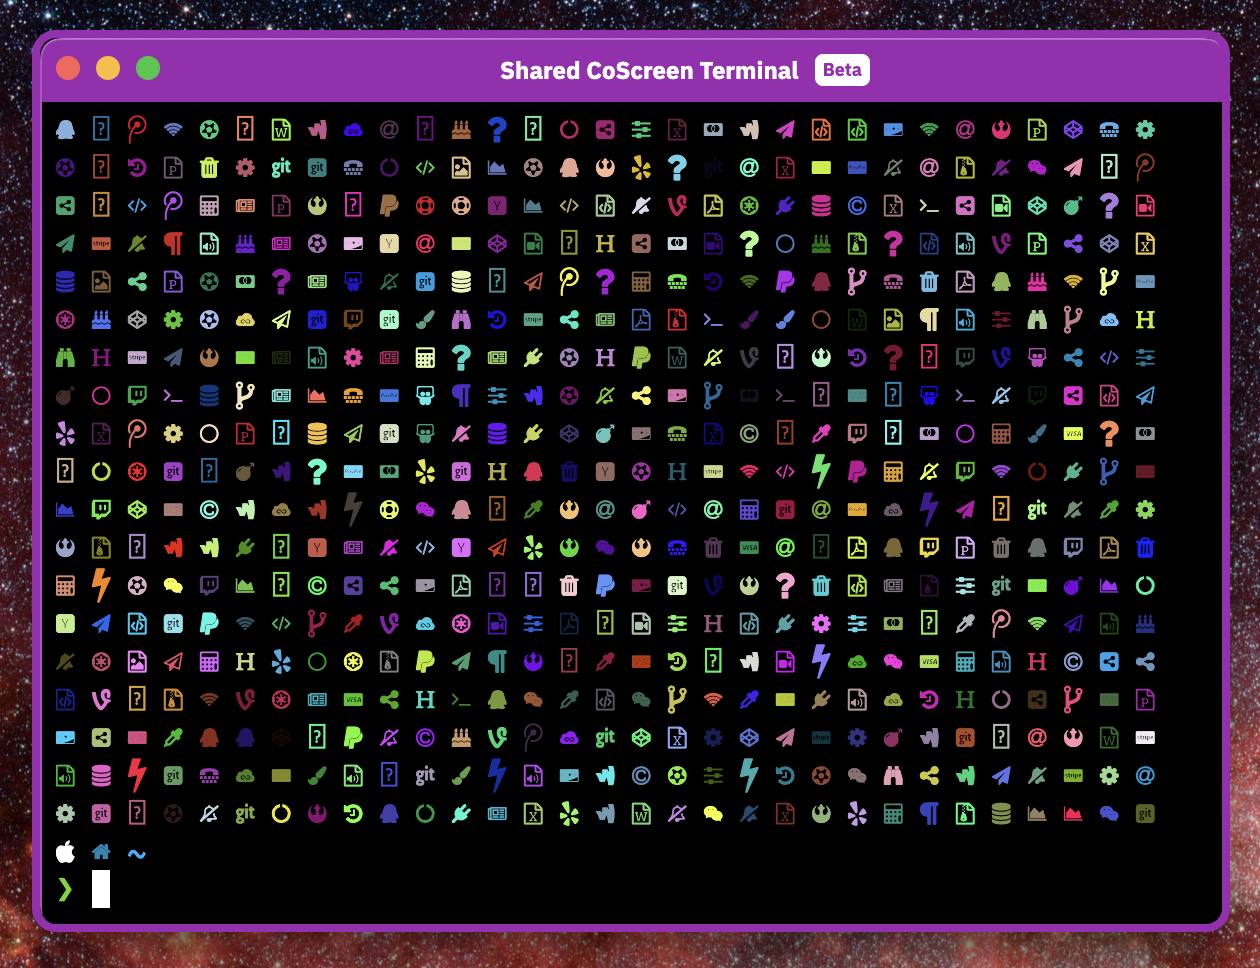Click the blue Yelp burst icon
The width and height of the screenshot is (1260, 968).
click(x=281, y=661)
